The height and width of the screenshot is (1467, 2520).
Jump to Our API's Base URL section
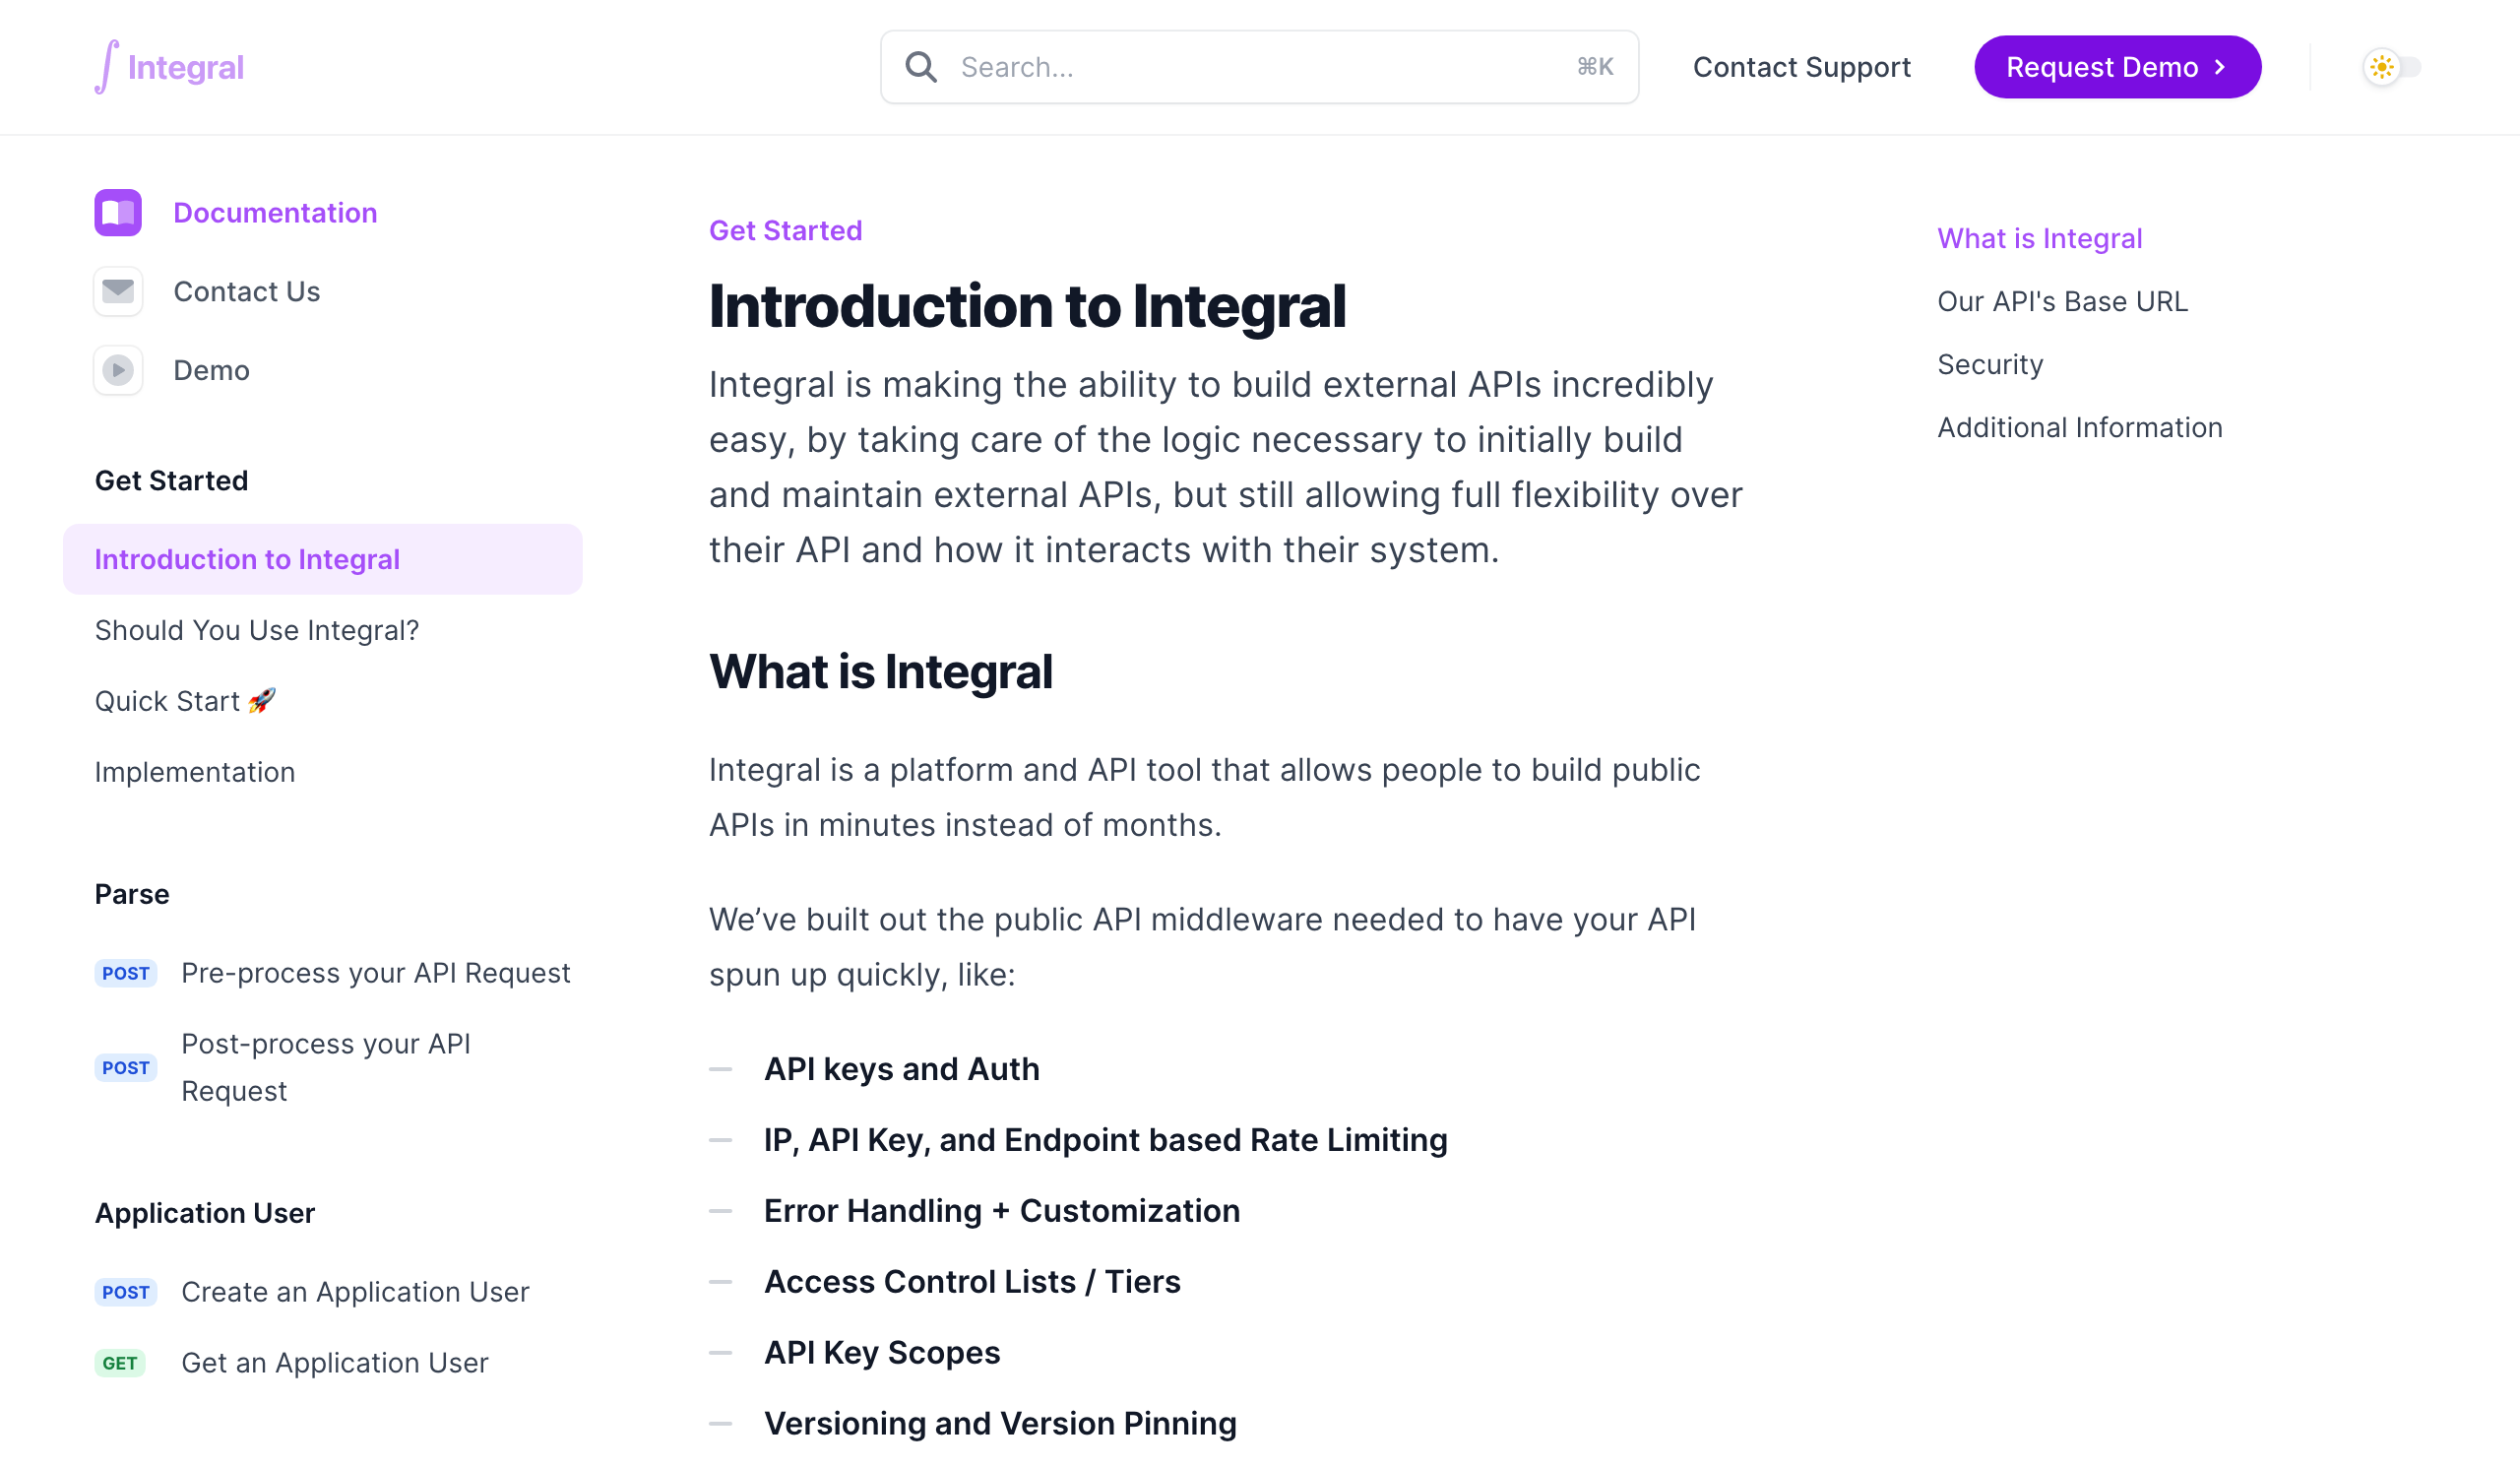[2062, 301]
